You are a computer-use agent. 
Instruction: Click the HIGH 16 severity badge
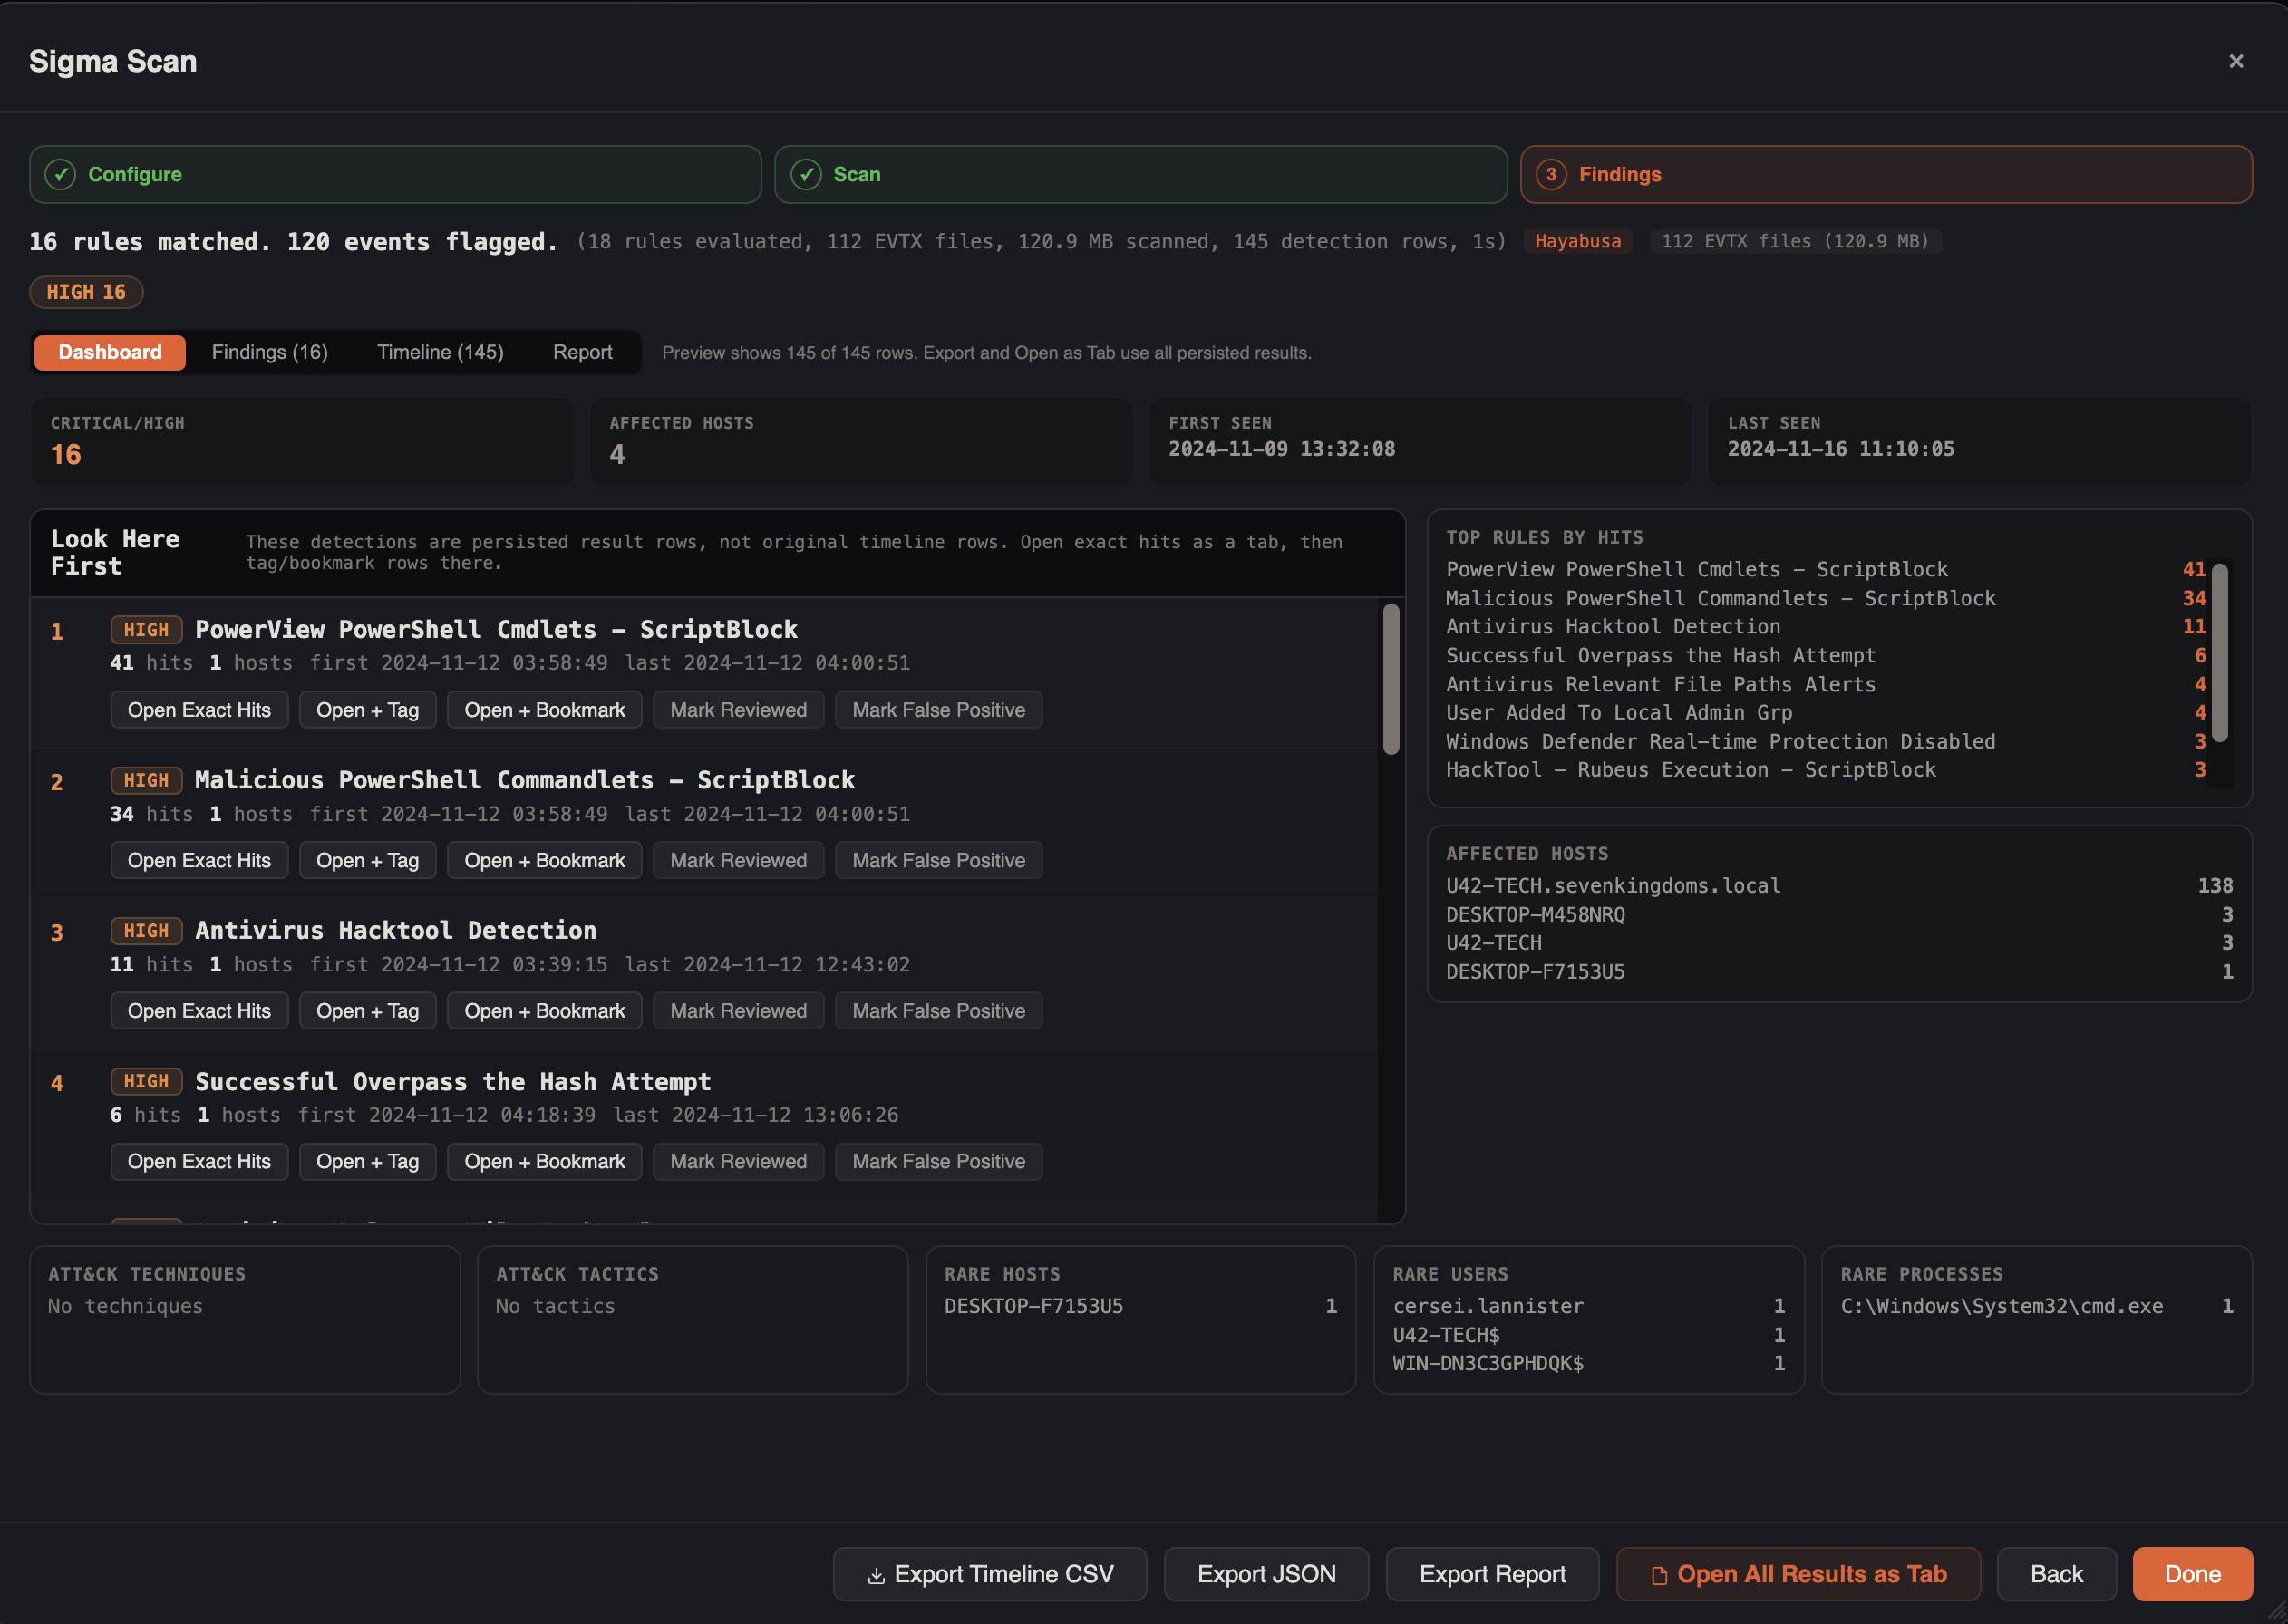point(86,292)
